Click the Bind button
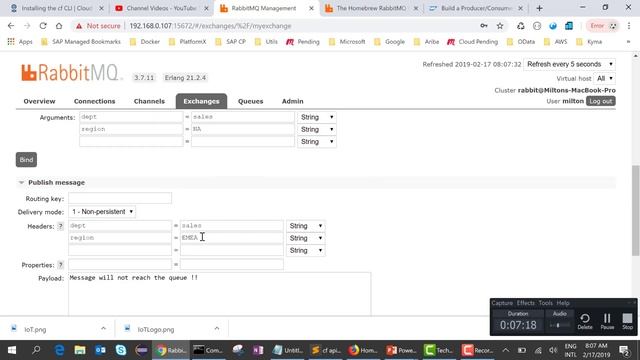This screenshot has height=360, width=640. click(27, 160)
